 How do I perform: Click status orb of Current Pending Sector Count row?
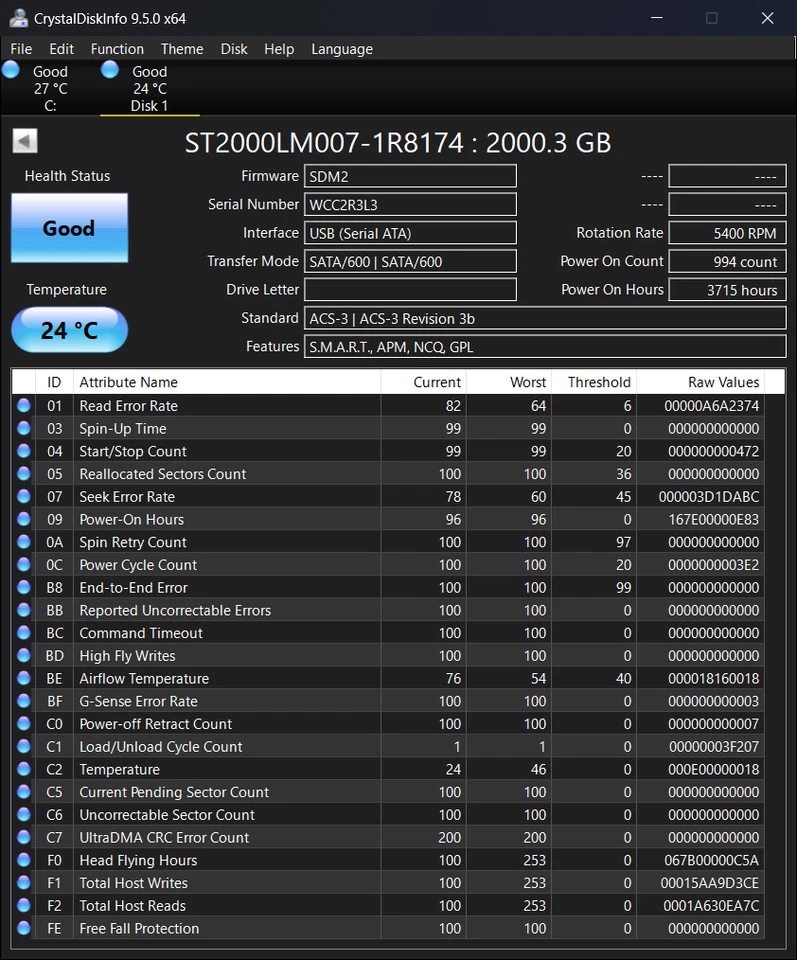point(24,790)
